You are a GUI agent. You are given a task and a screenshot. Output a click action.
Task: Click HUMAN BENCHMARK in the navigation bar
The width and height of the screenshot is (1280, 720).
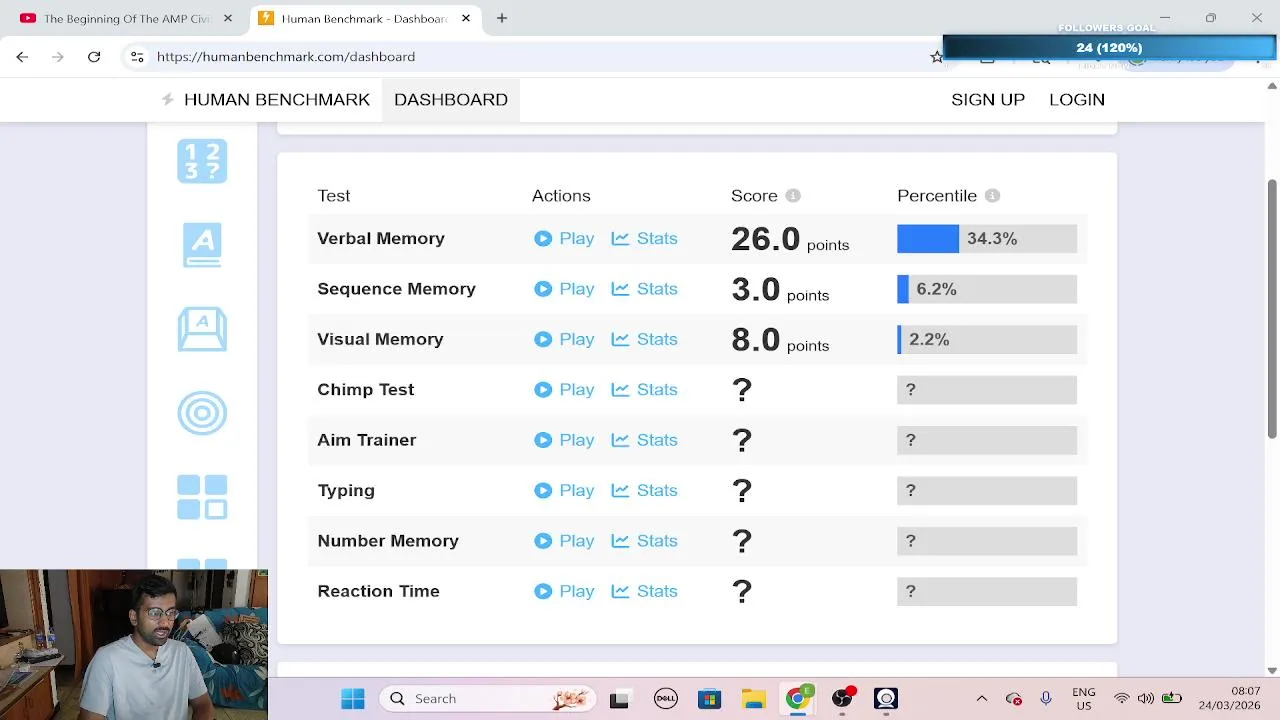pos(277,99)
